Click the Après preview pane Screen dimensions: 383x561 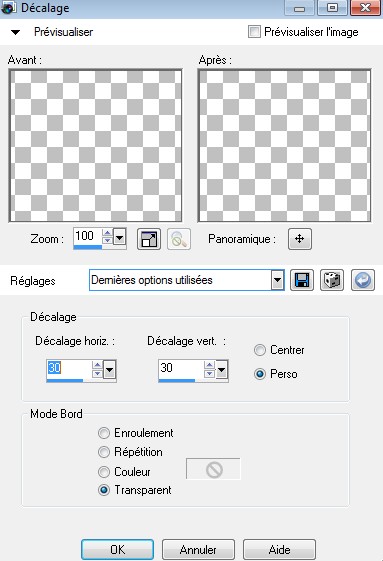(284, 145)
